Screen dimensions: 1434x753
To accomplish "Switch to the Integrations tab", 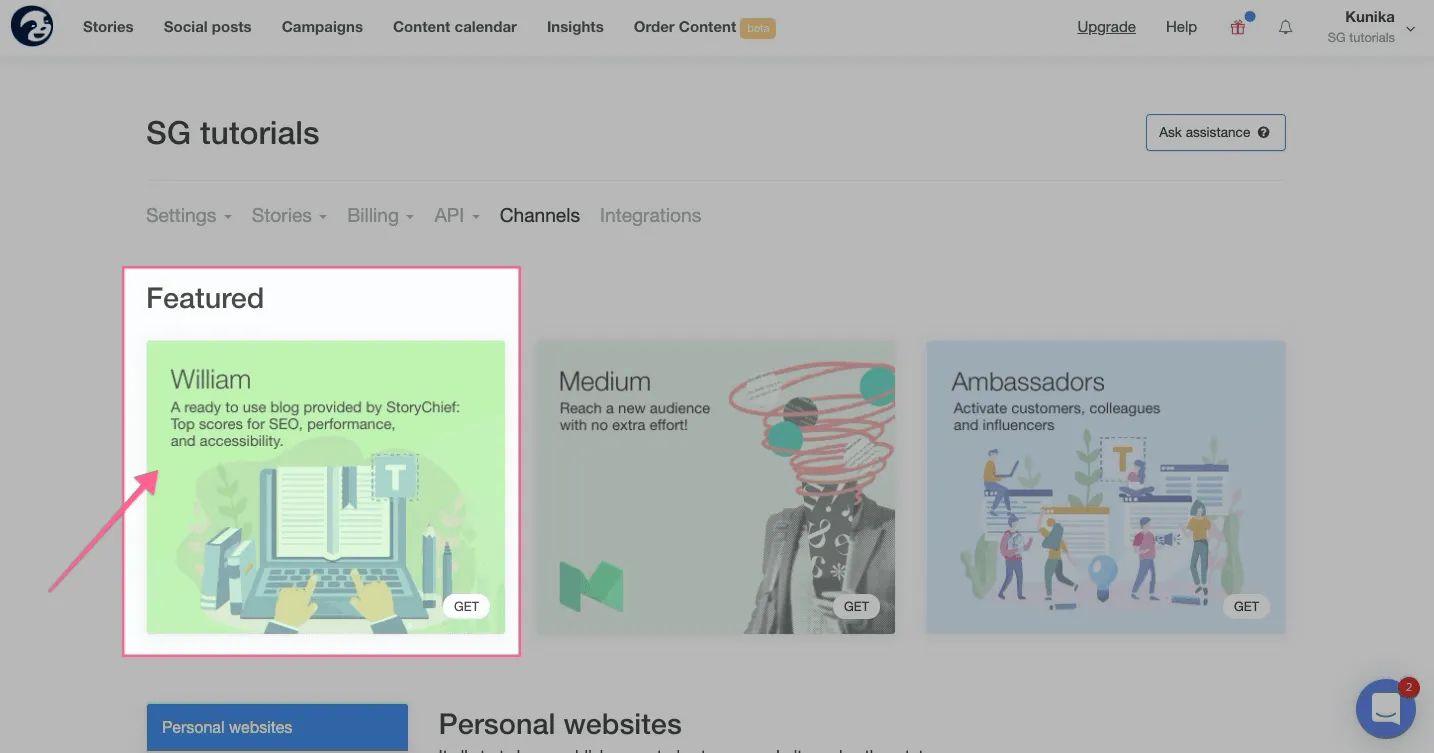I will [650, 215].
